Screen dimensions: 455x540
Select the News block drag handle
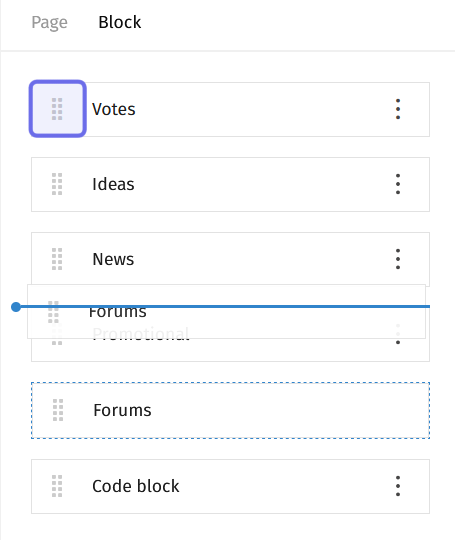click(x=57, y=259)
